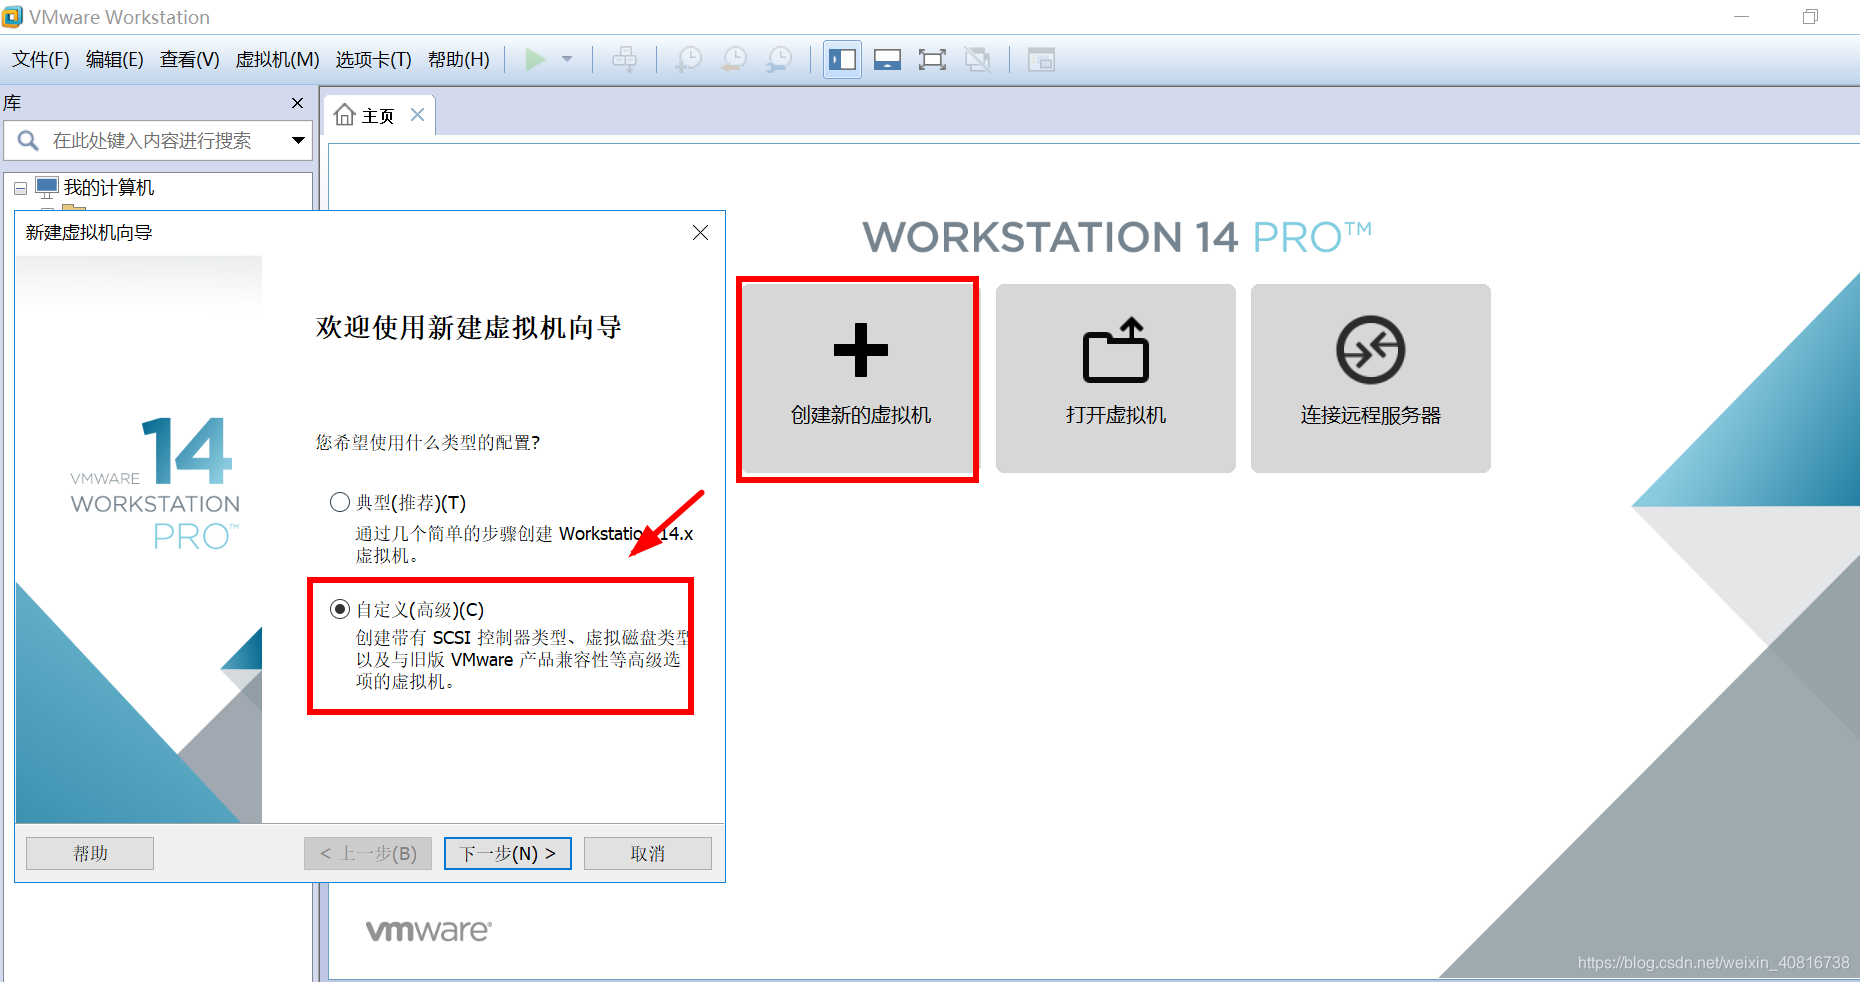The image size is (1860, 982).
Task: Open the power options dropdown arrow
Action: tap(567, 60)
